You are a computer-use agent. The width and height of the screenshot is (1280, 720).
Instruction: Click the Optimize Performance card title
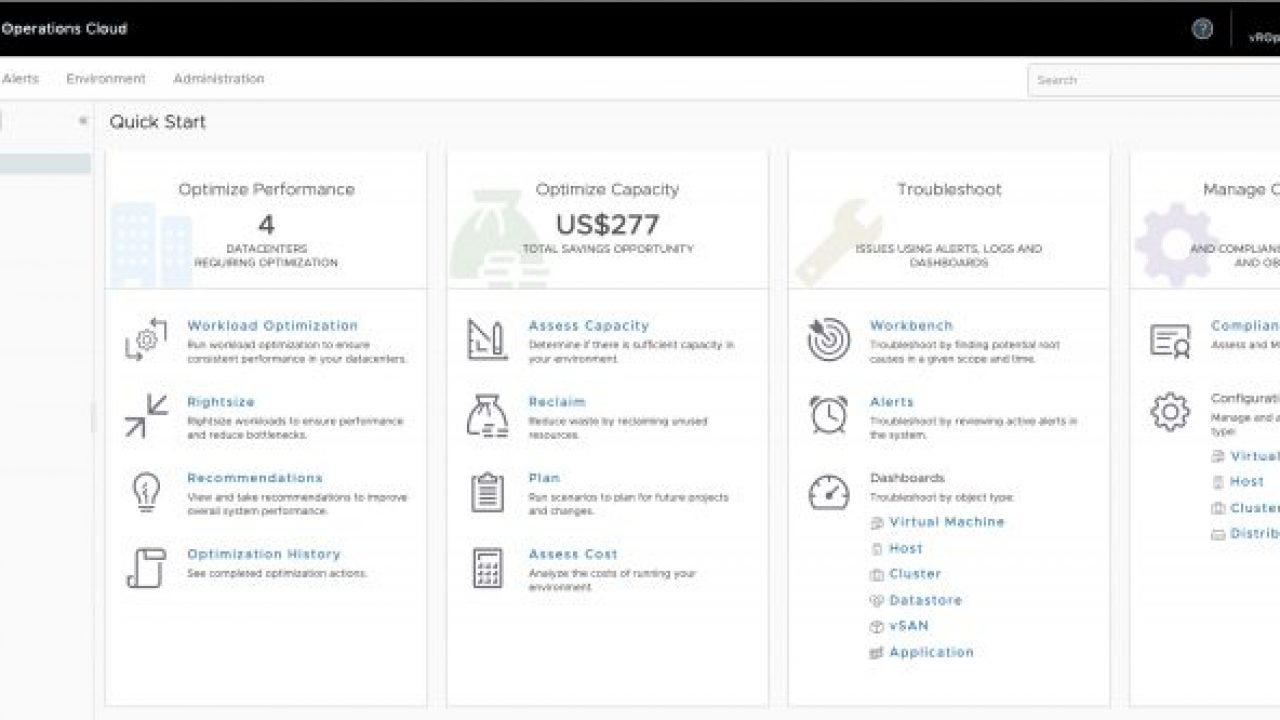pos(266,189)
